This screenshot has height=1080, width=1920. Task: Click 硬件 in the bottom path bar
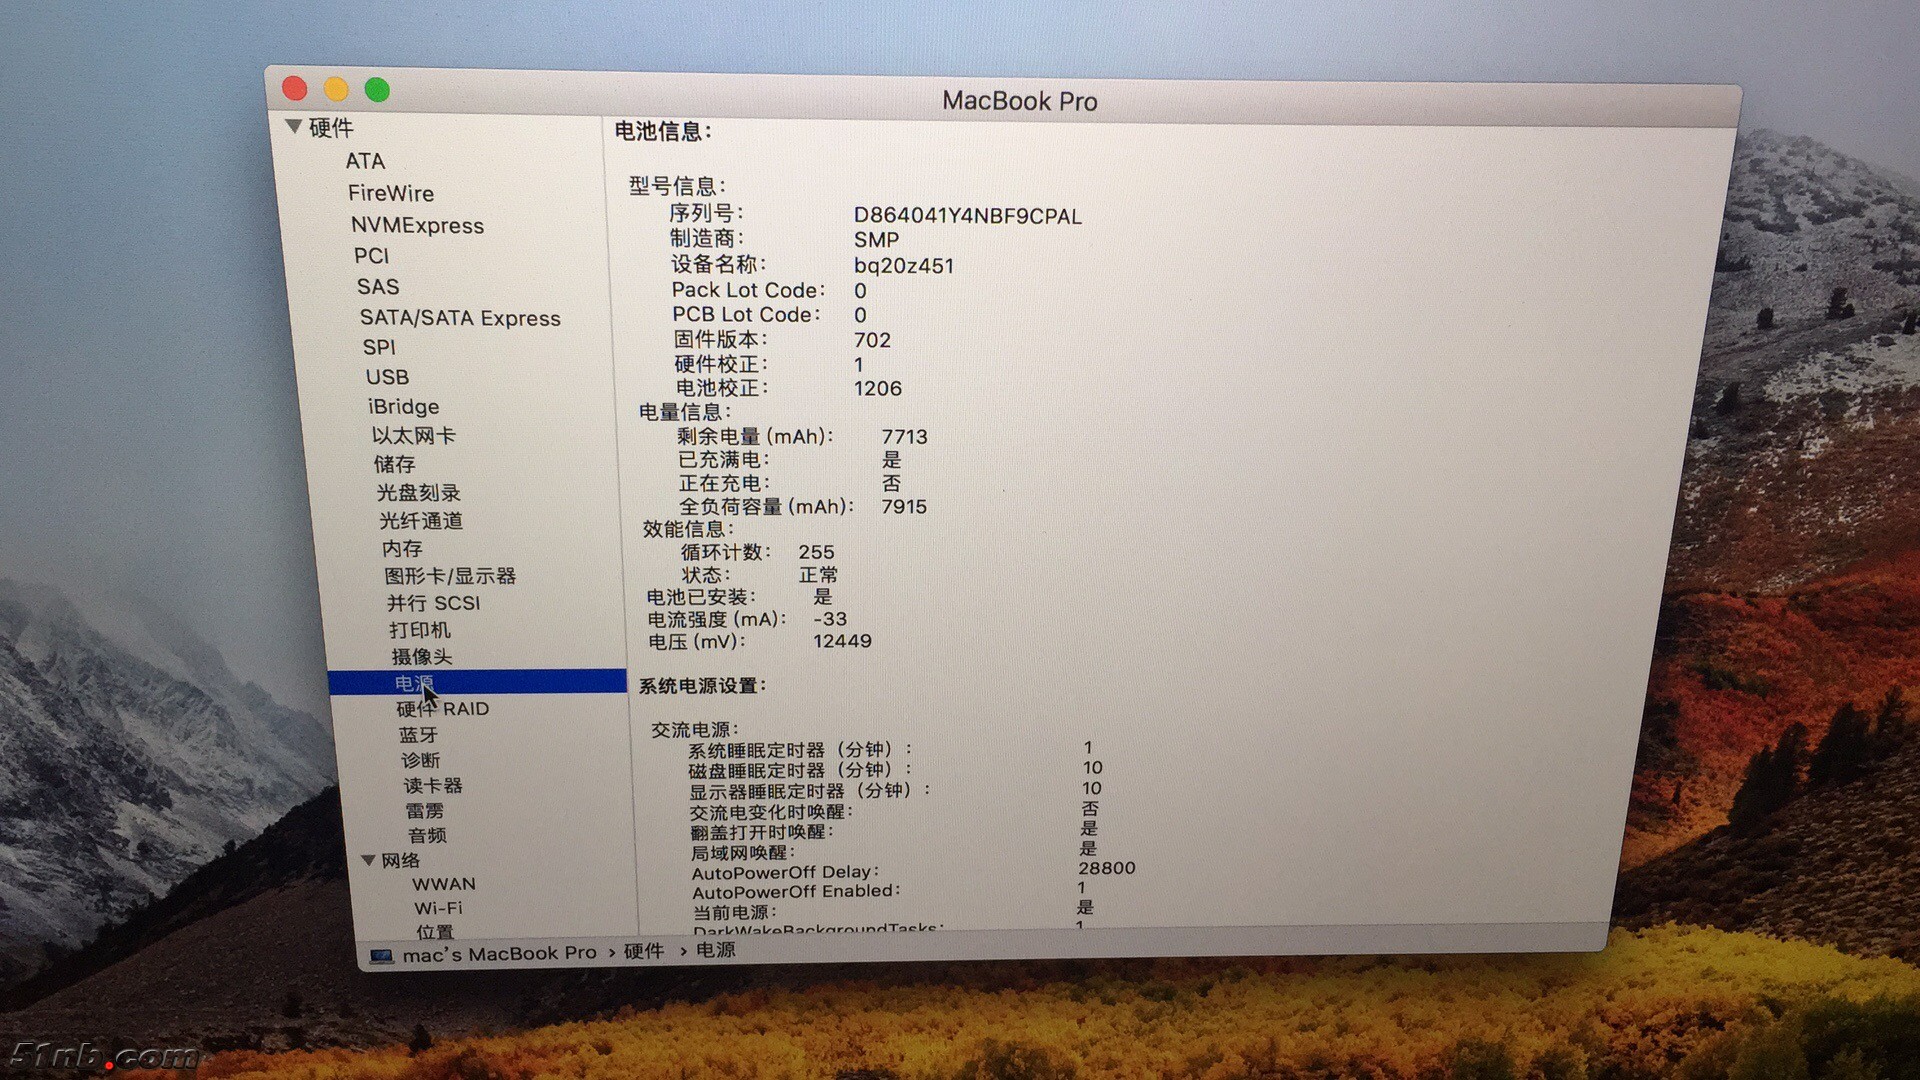point(643,951)
